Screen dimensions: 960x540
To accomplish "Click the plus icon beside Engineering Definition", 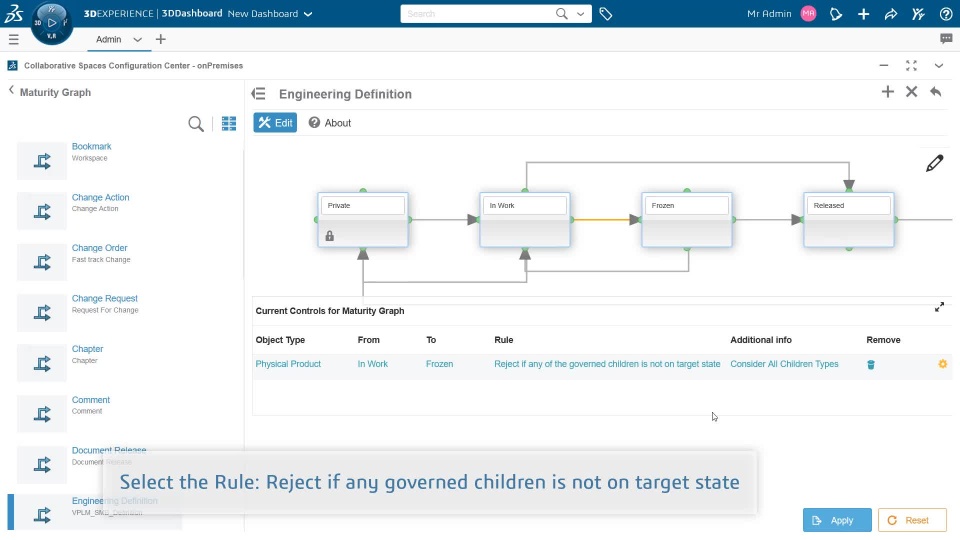I will click(x=888, y=92).
